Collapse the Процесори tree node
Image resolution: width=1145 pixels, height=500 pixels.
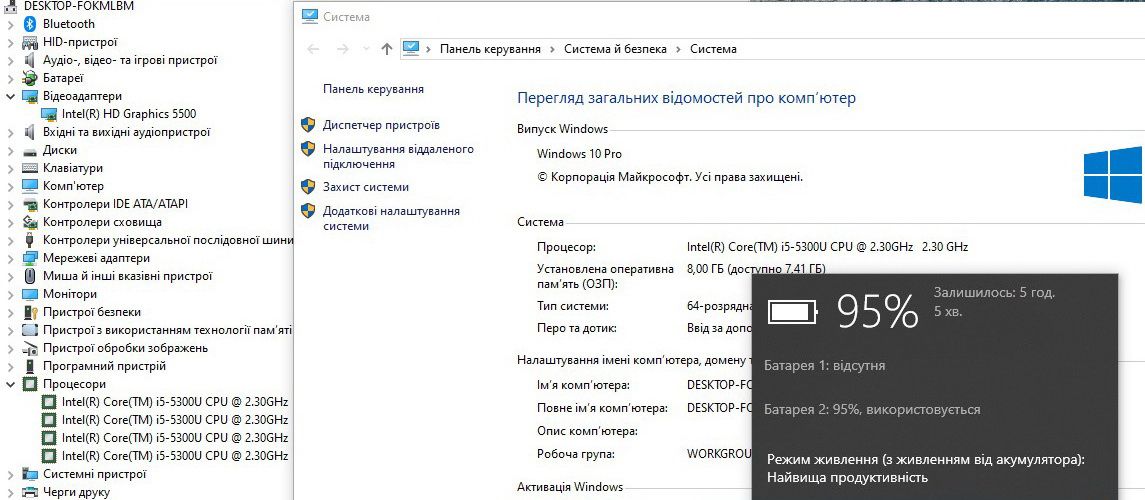pyautogui.click(x=10, y=384)
